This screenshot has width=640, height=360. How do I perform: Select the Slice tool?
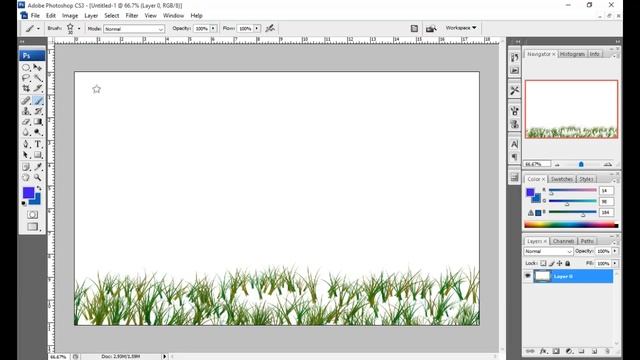(38, 88)
